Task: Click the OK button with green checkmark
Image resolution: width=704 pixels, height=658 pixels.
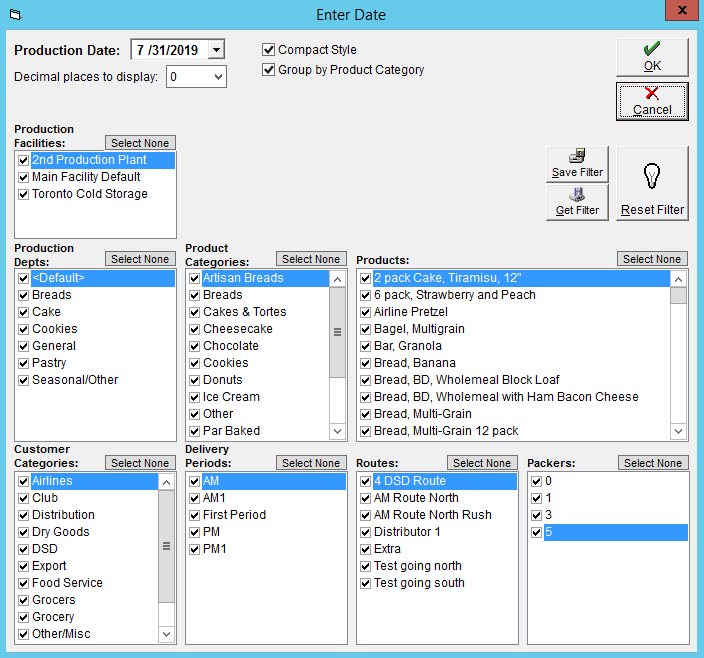Action: (652, 57)
